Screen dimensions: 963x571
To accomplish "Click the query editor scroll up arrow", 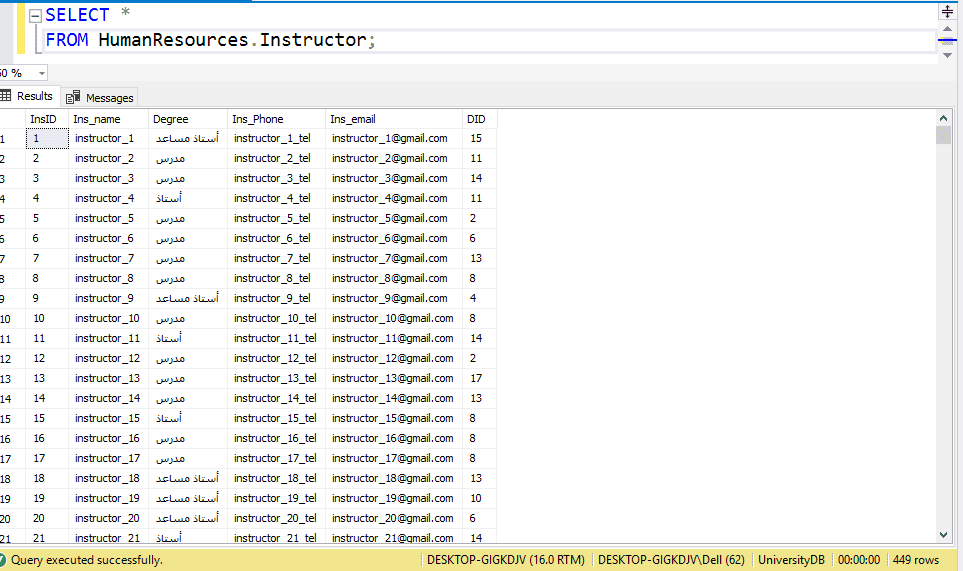I will click(x=947, y=29).
